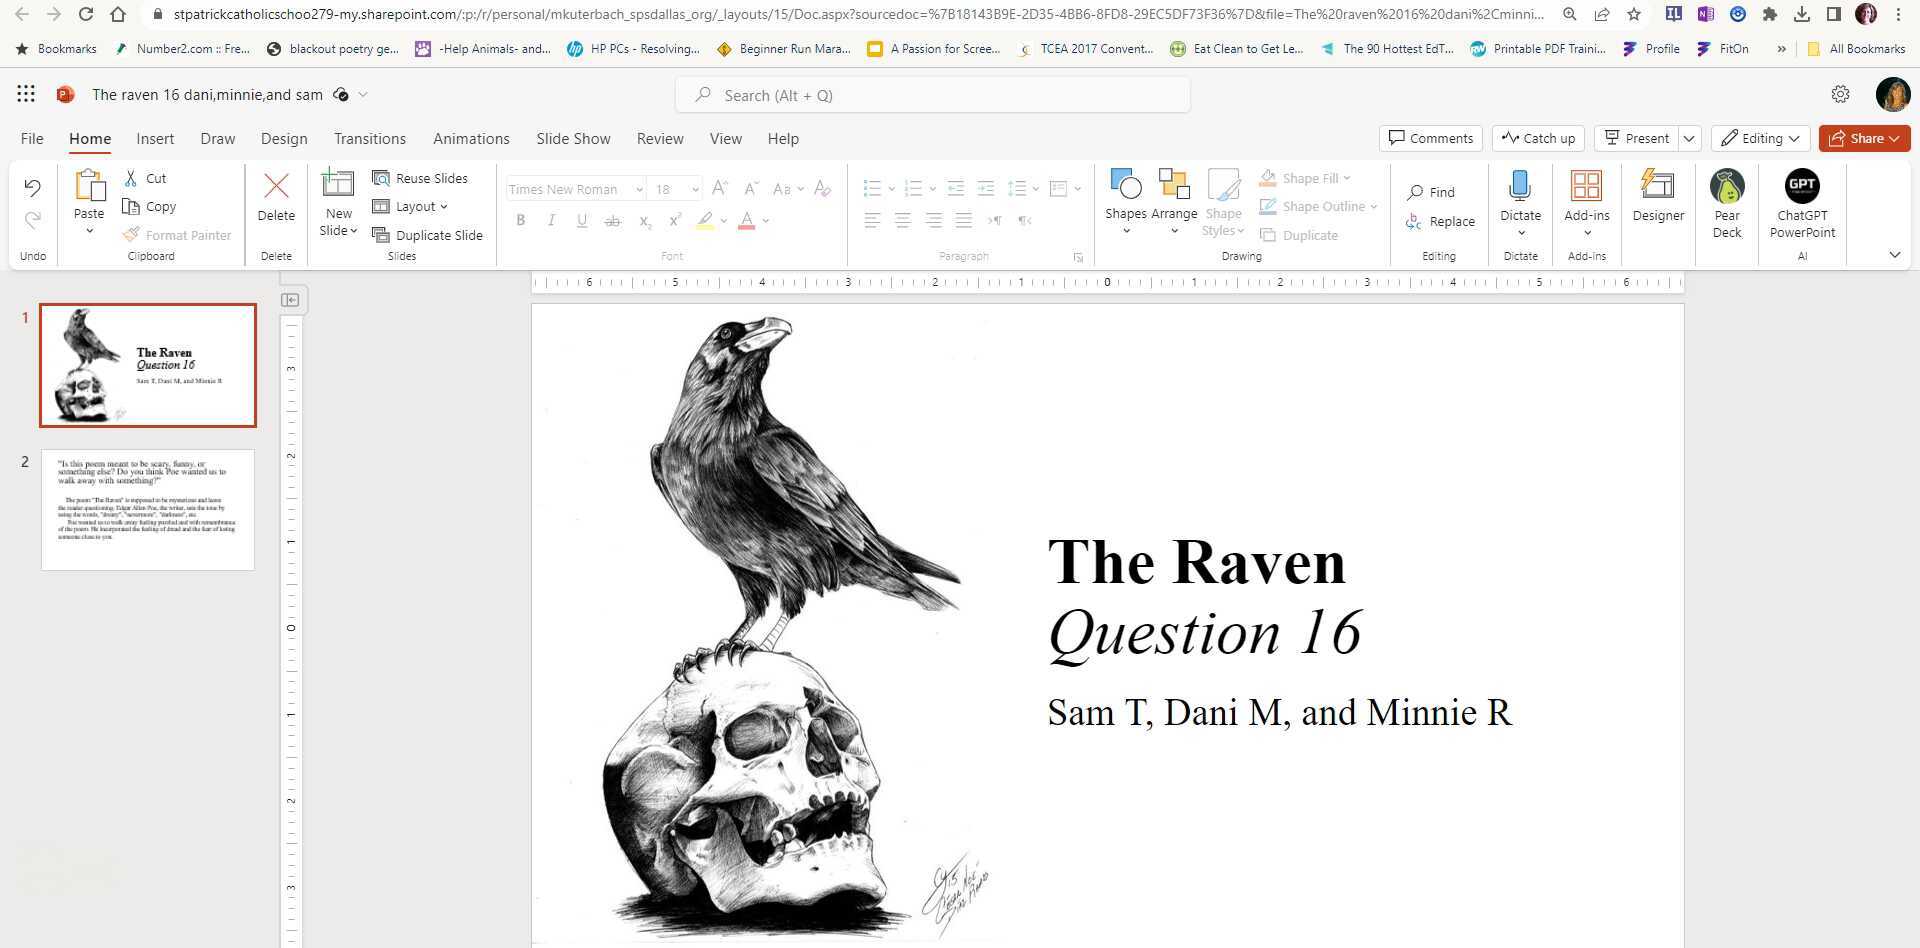Click the Copy icon in Clipboard
The height and width of the screenshot is (948, 1920).
coord(131,206)
